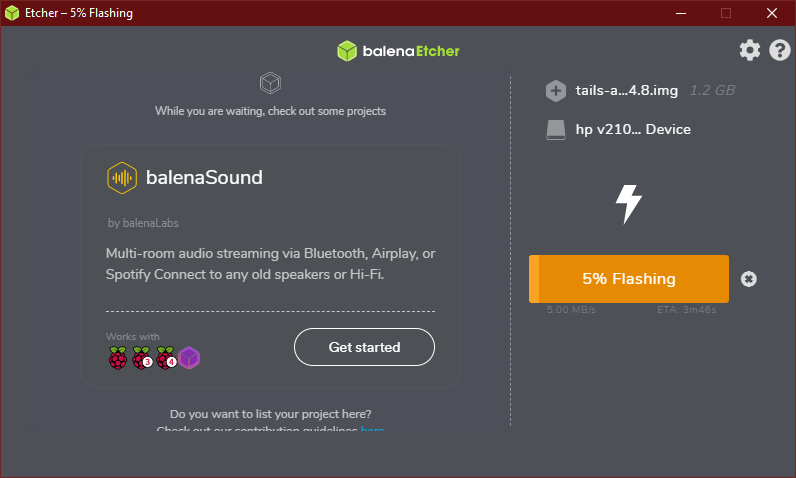Click the outlined cube above waiting message

[269, 82]
